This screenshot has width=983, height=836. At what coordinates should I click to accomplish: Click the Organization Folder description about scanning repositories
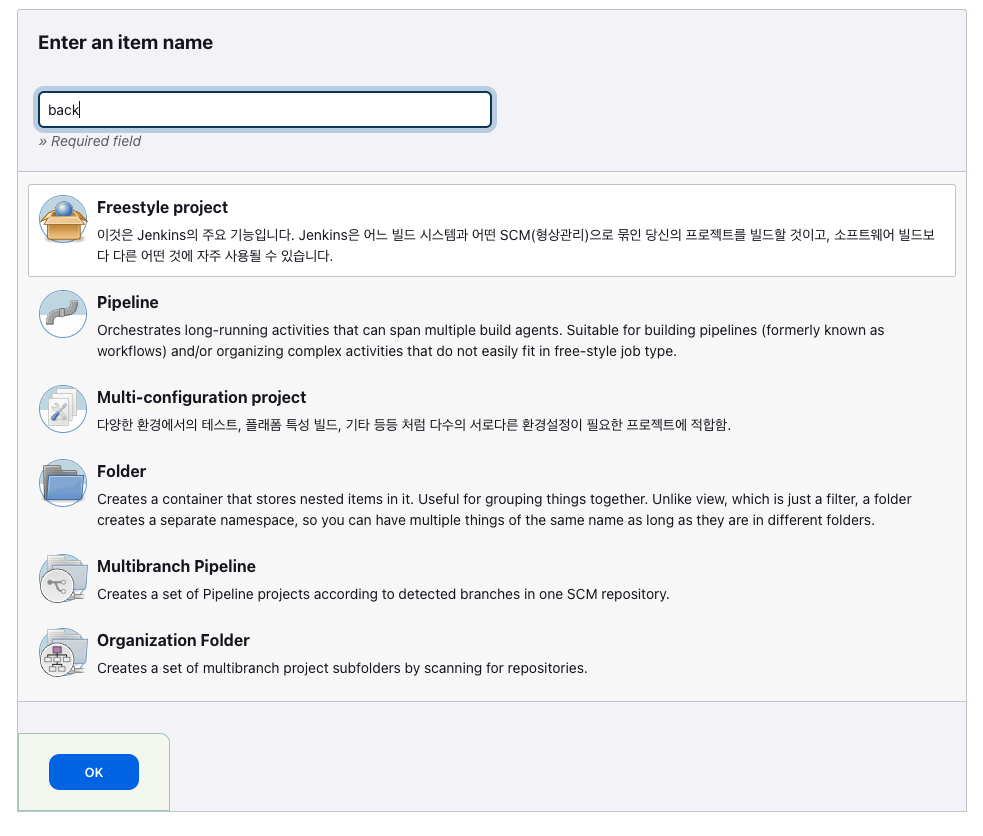[342, 668]
